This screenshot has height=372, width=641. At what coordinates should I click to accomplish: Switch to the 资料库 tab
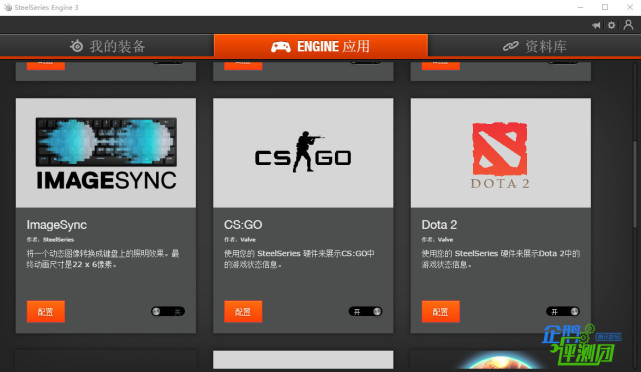534,46
